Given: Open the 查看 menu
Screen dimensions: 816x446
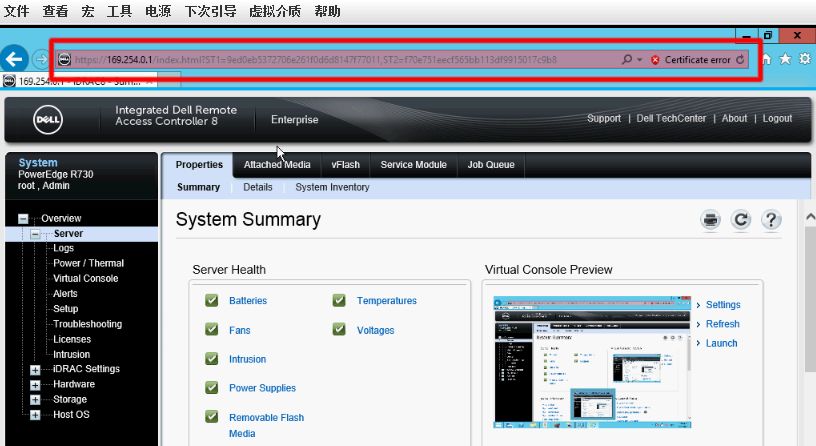Looking at the screenshot, I should [55, 11].
